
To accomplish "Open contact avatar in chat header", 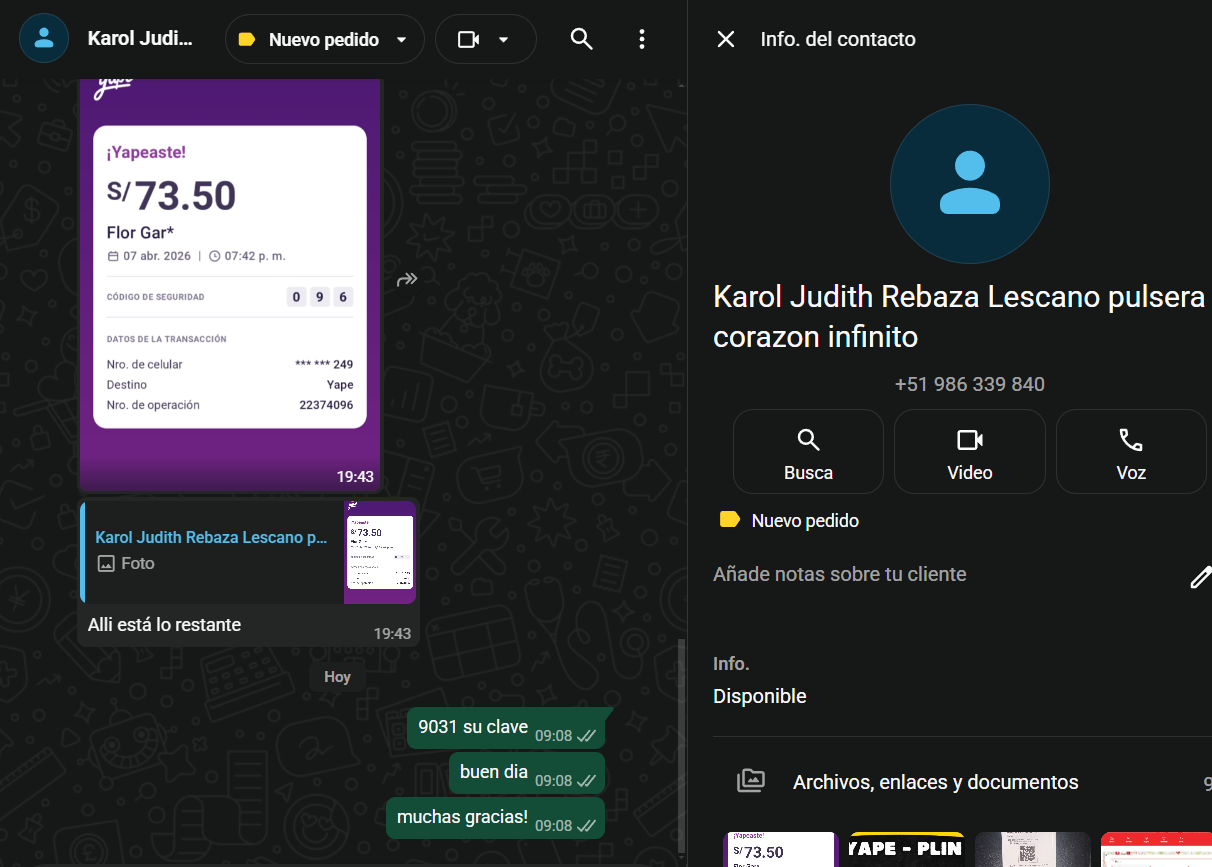I will click(44, 39).
